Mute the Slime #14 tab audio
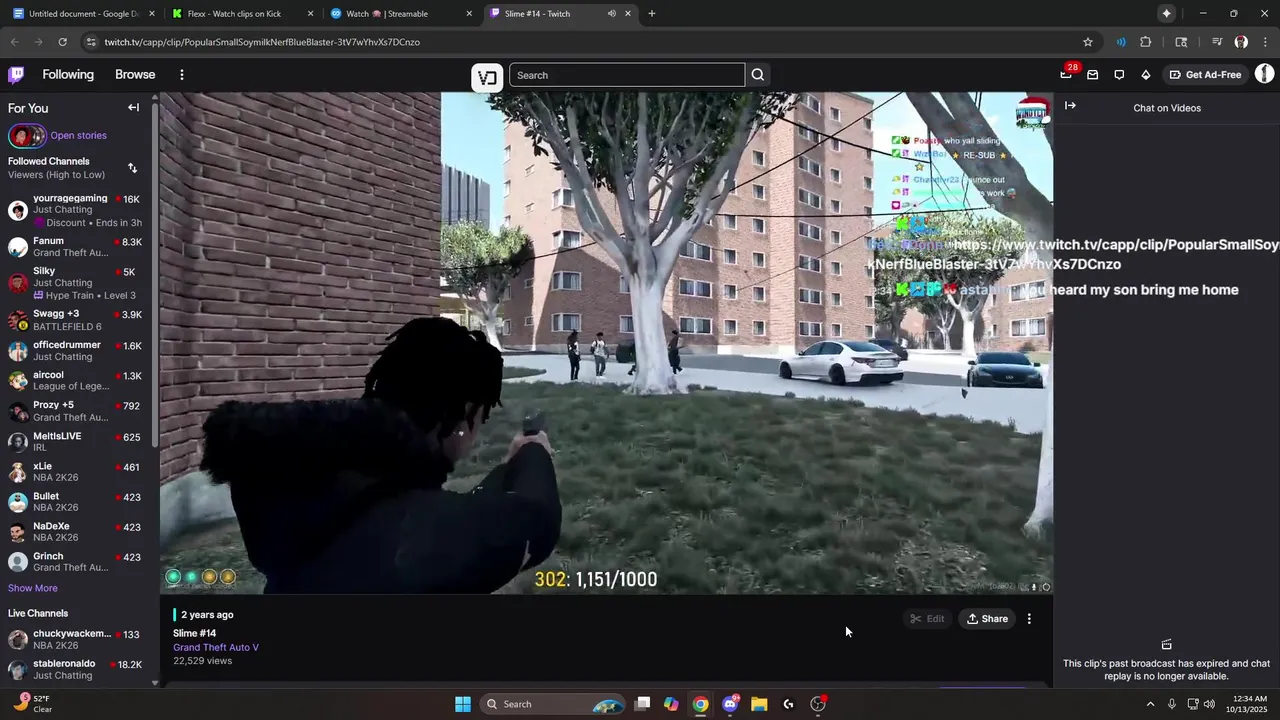The image size is (1280, 720). tap(611, 14)
